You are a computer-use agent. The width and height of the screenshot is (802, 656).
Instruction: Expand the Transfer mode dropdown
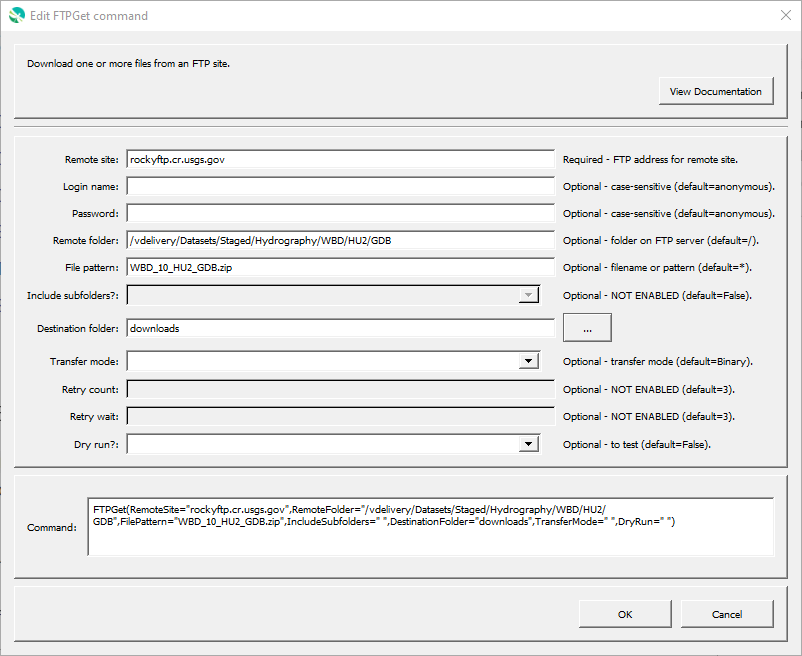click(528, 361)
